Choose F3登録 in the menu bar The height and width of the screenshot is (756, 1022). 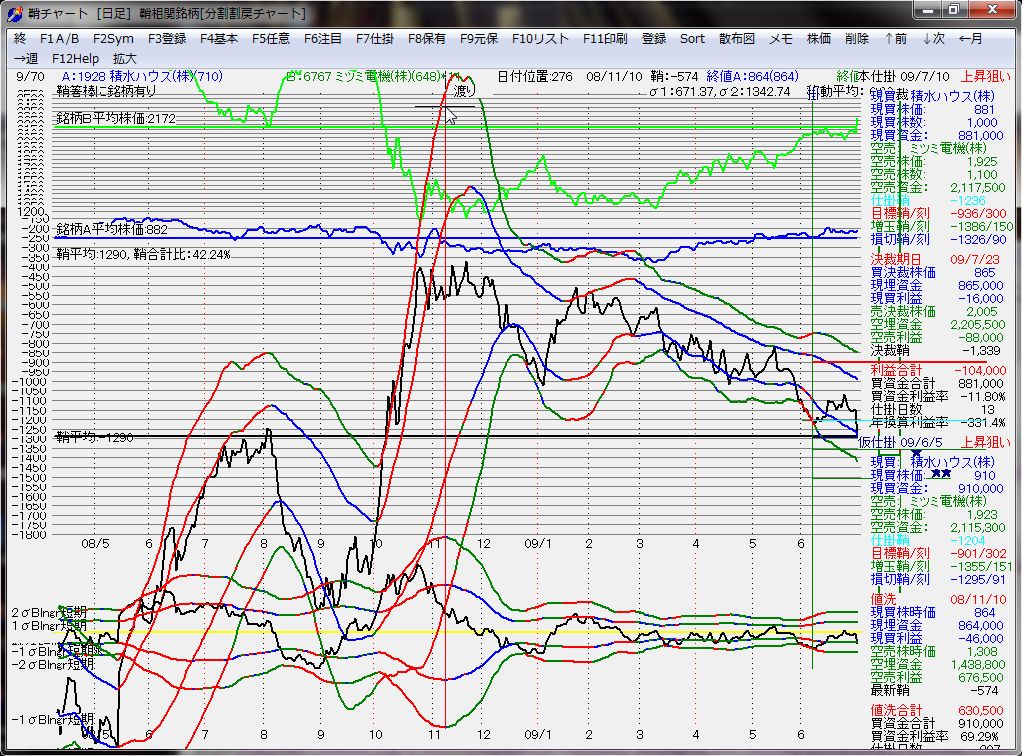tap(167, 38)
